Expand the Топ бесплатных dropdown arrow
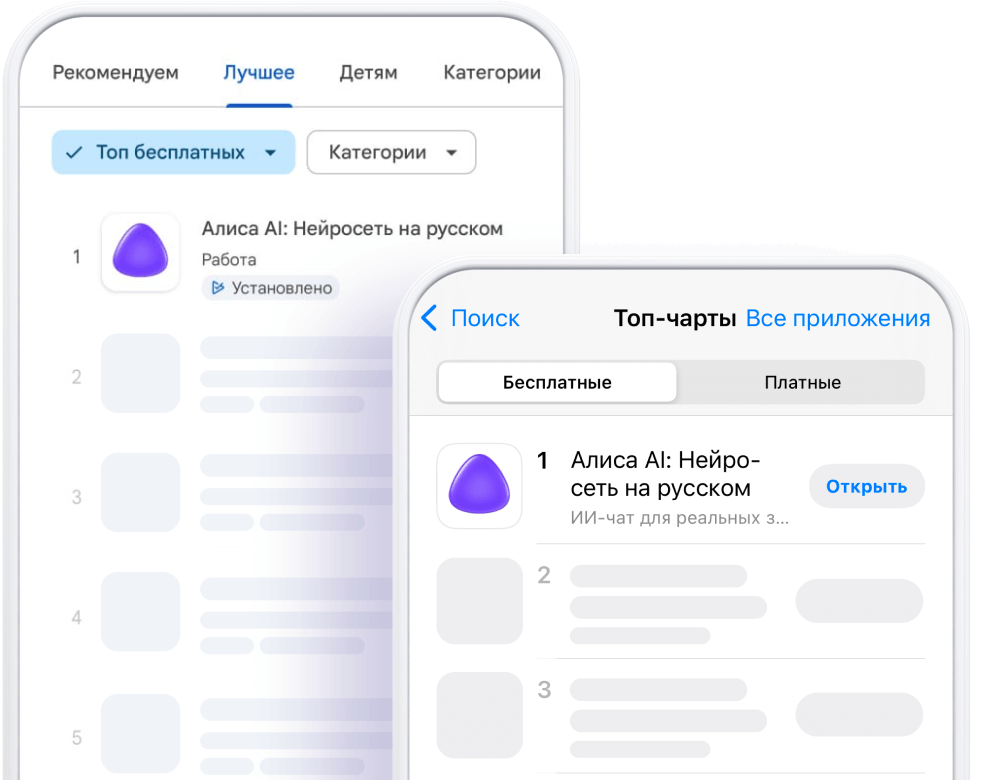998x780 pixels. click(x=269, y=153)
